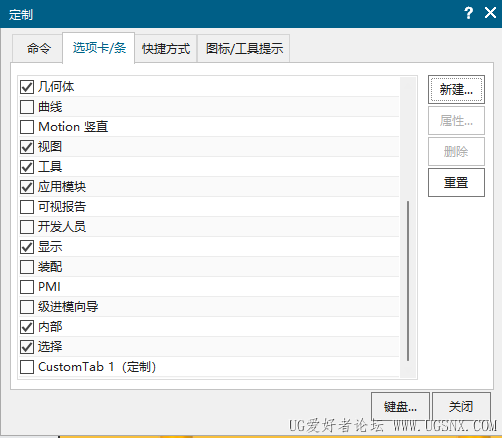Select the PMI list entry

(209, 287)
